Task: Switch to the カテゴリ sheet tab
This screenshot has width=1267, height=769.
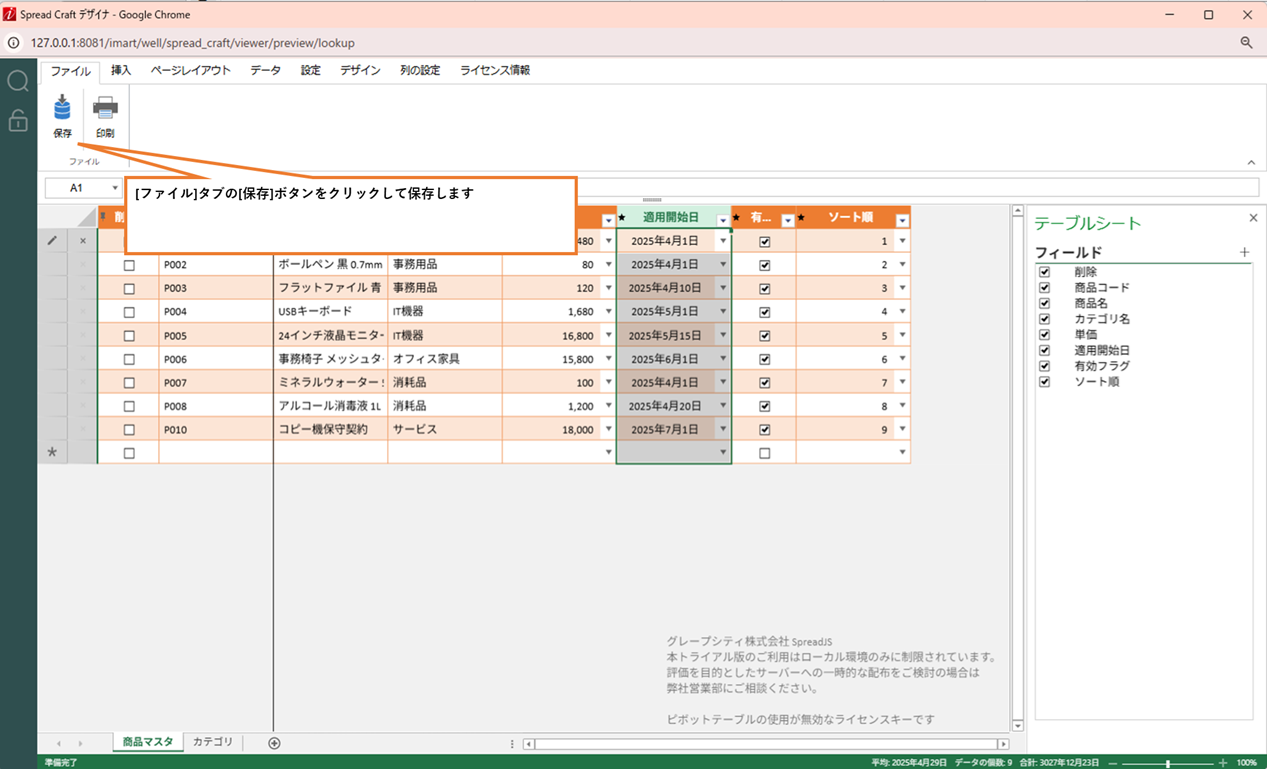Action: pyautogui.click(x=212, y=742)
